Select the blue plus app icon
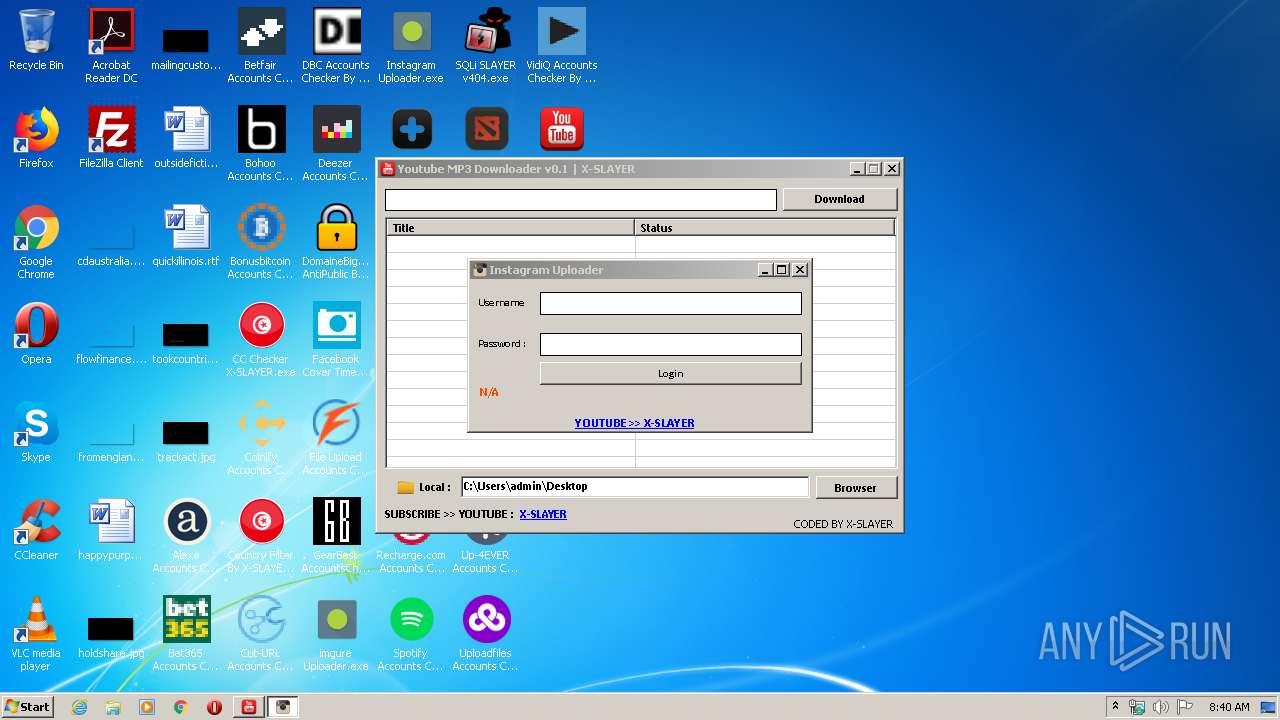1280x720 pixels. click(x=412, y=129)
